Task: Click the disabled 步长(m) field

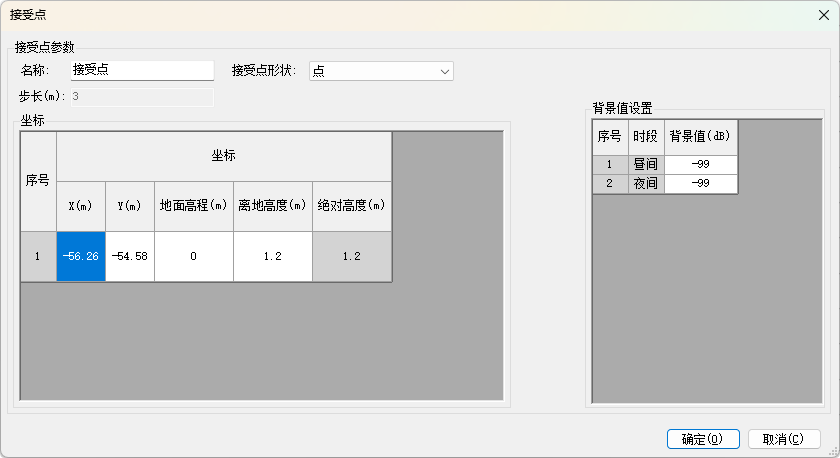Action: [142, 97]
